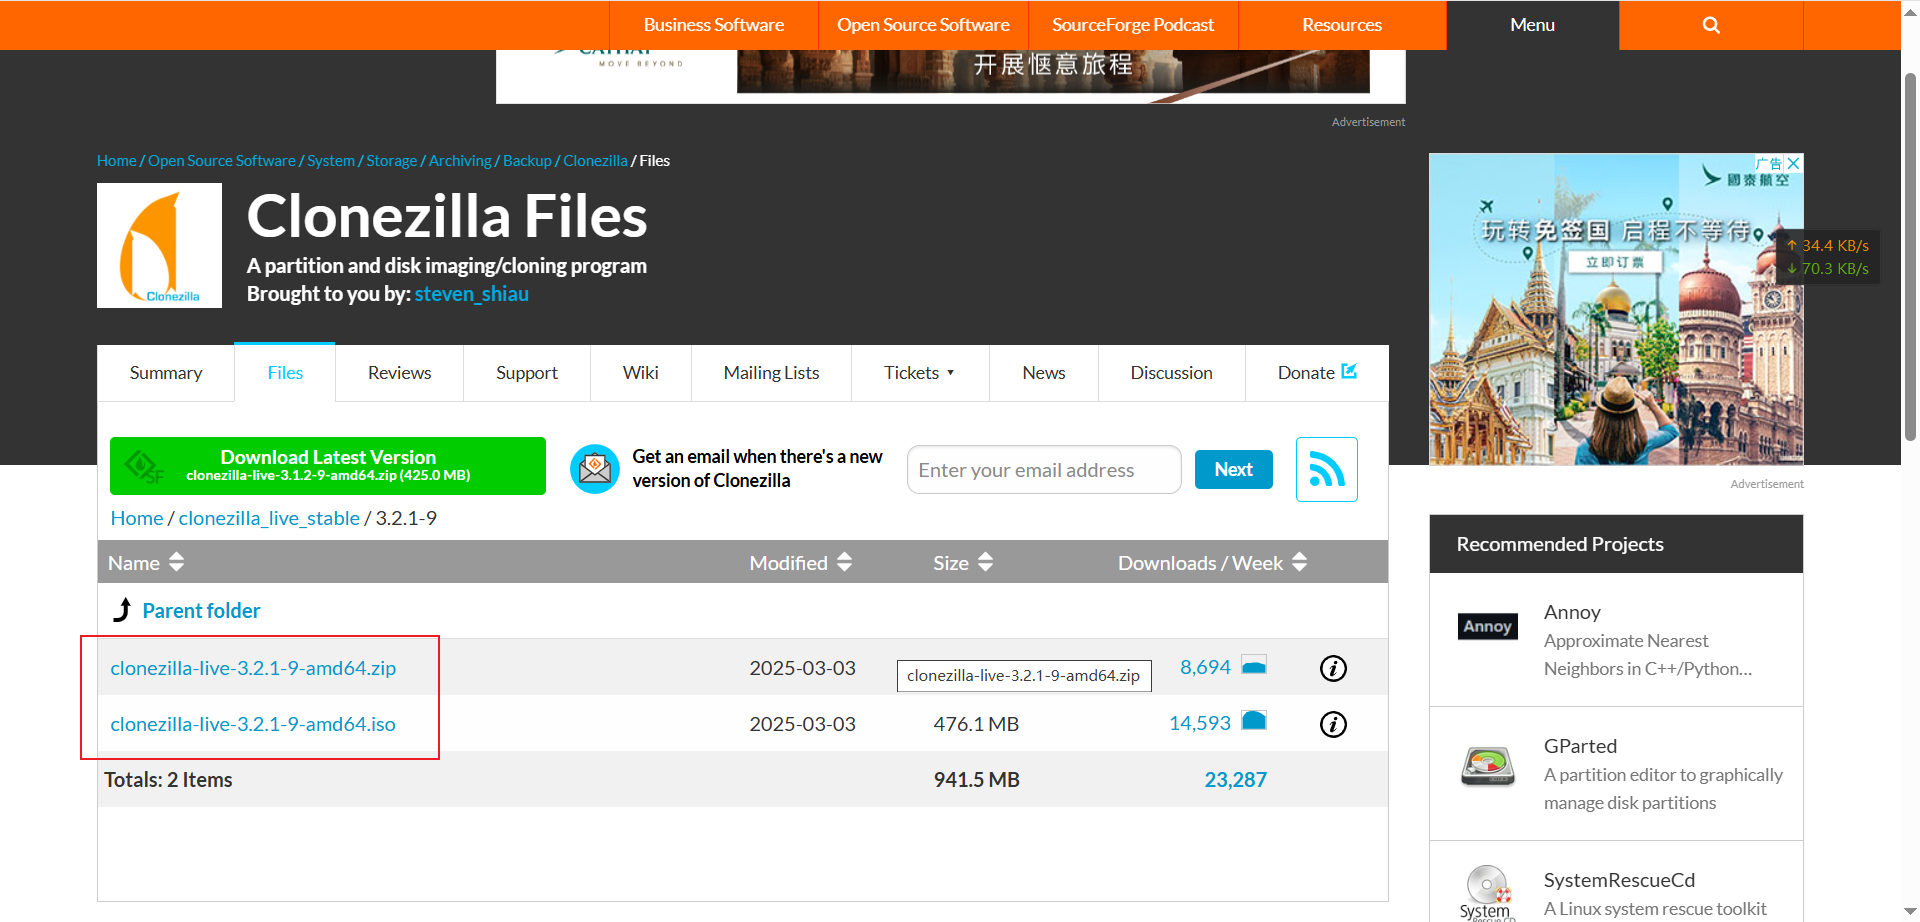
Task: Click the 476.1 MB size cell
Action: click(976, 724)
